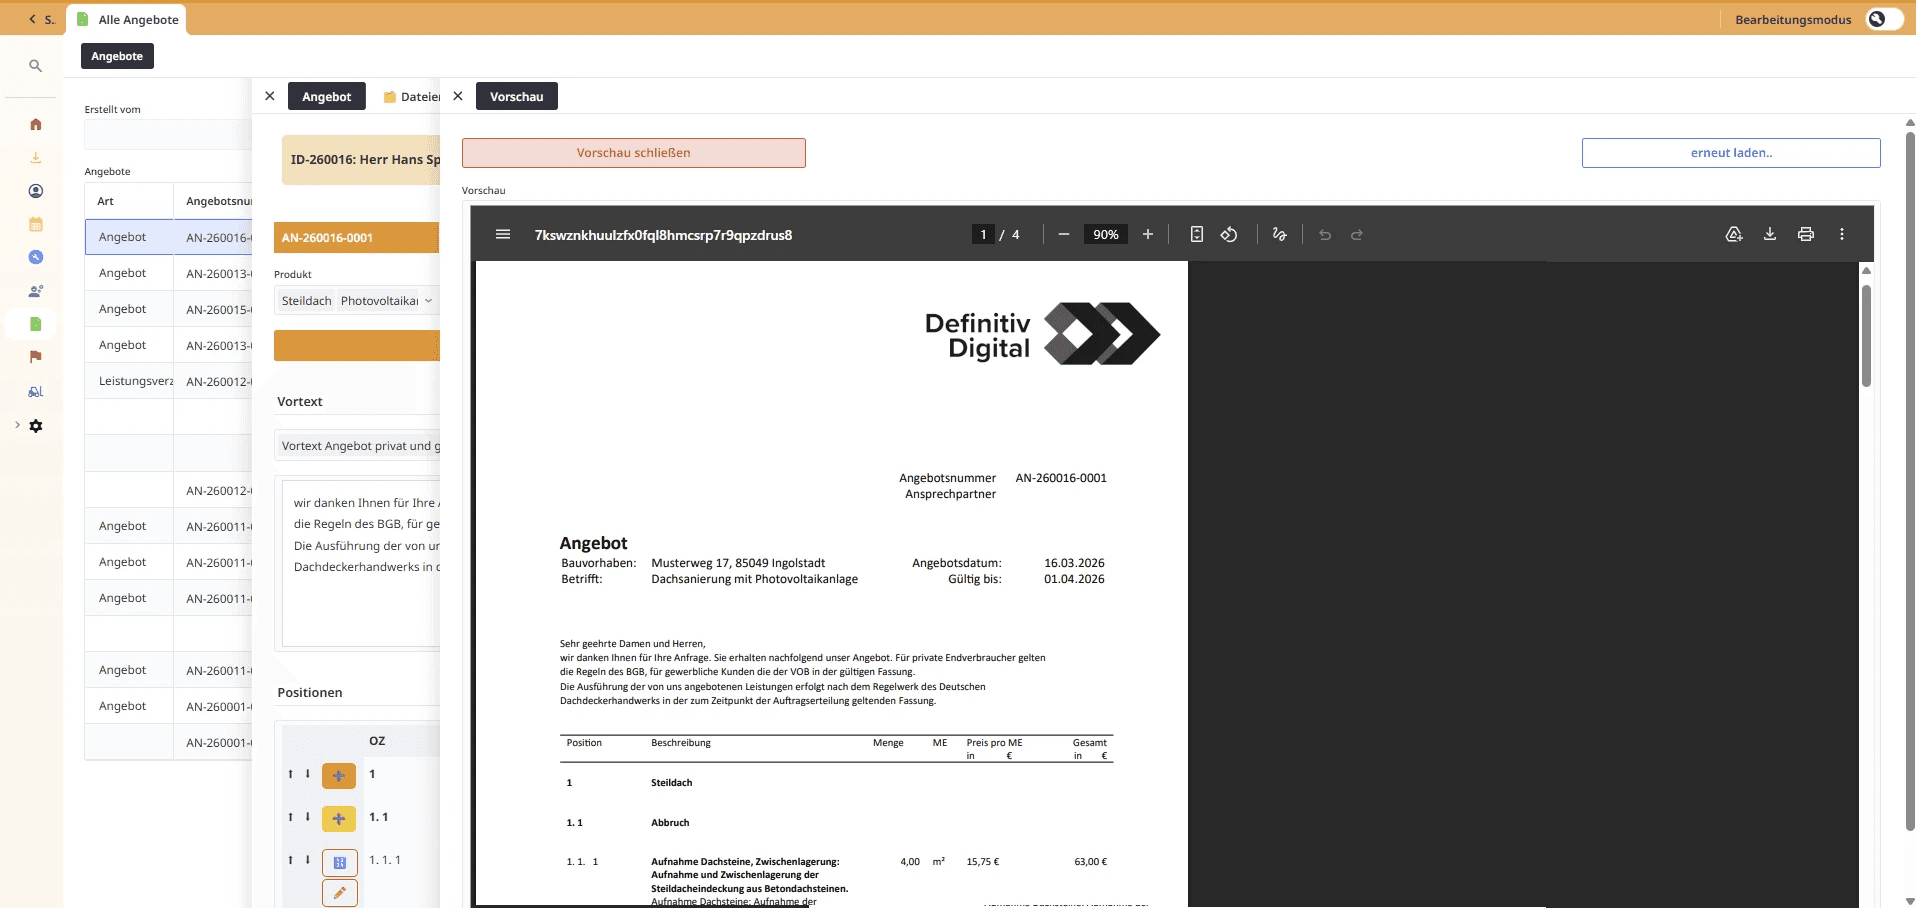Open the search icon at top left

pos(36,65)
